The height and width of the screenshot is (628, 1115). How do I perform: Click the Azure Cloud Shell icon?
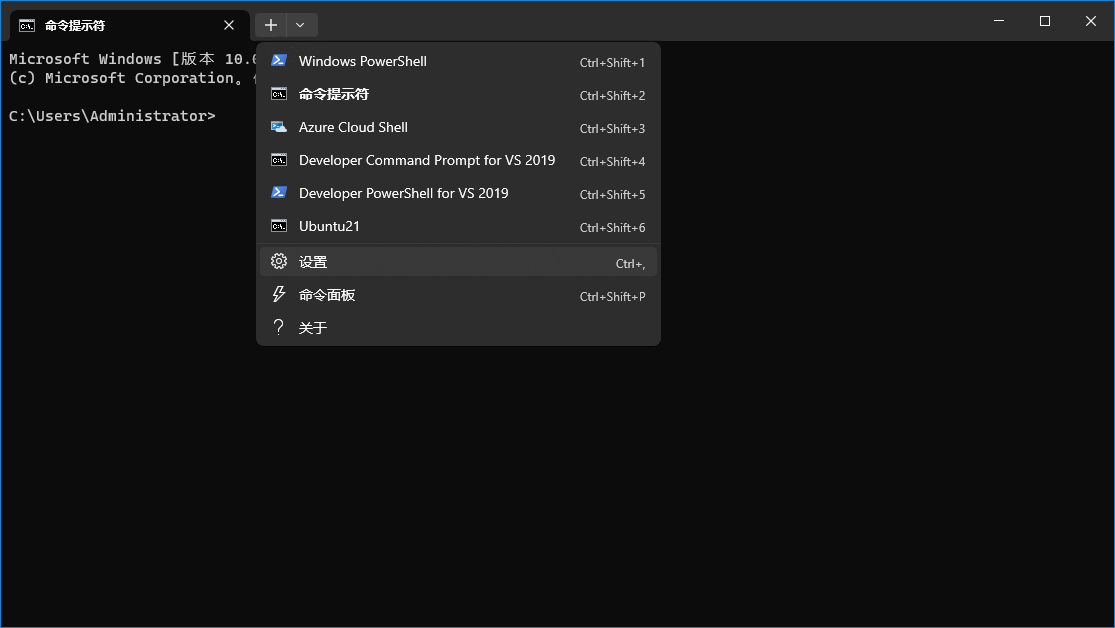point(279,127)
